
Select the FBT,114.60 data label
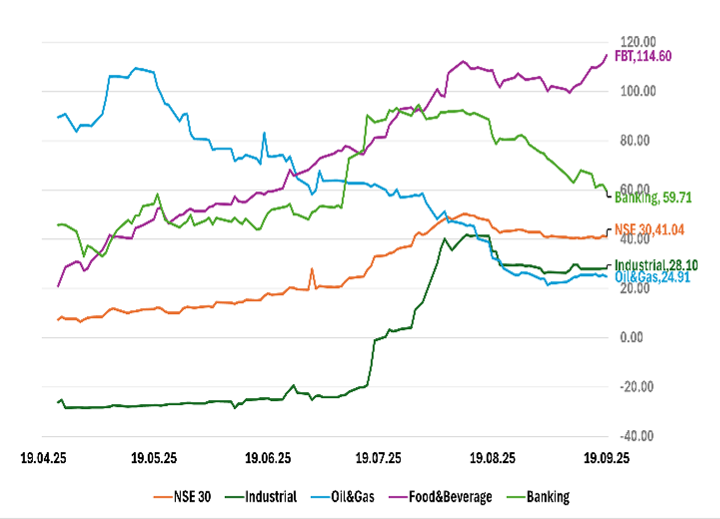click(x=643, y=56)
